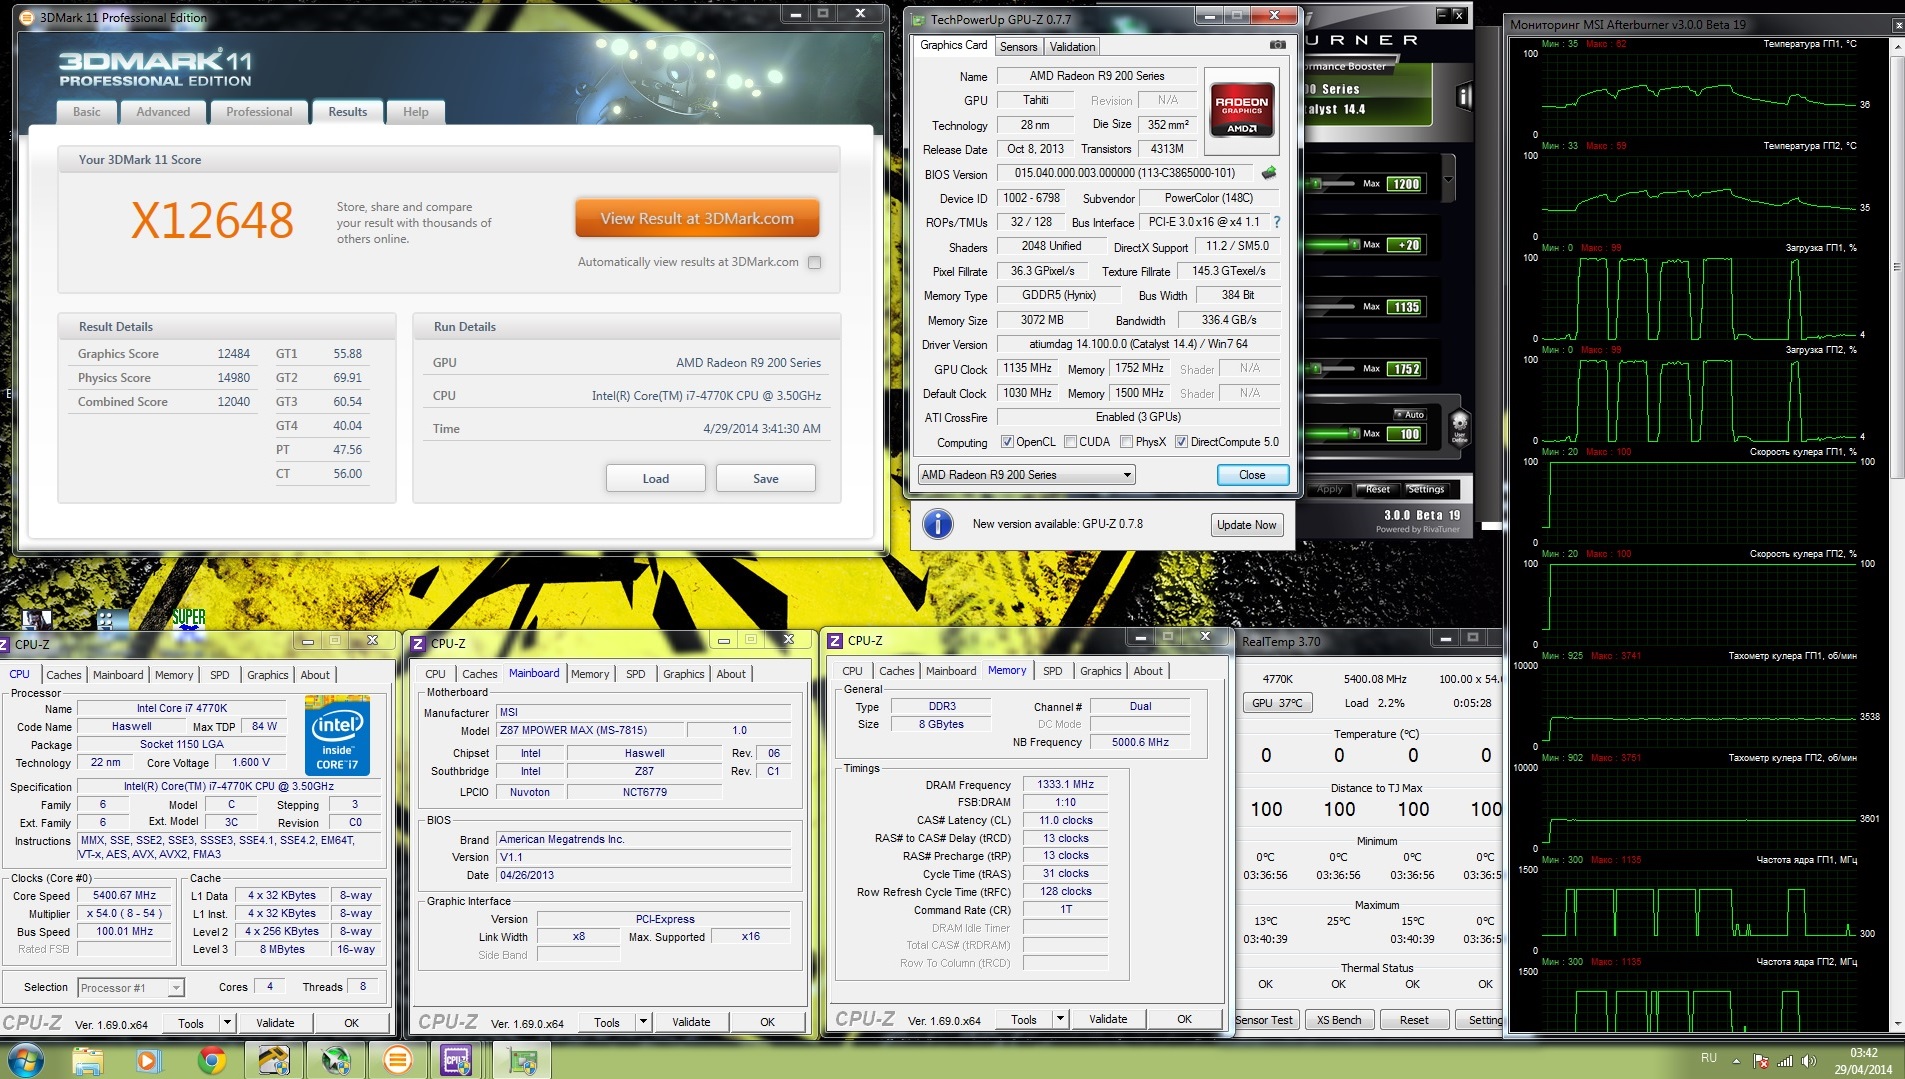Open the volume speaker tray icon
The width and height of the screenshot is (1905, 1079).
(x=1809, y=1061)
